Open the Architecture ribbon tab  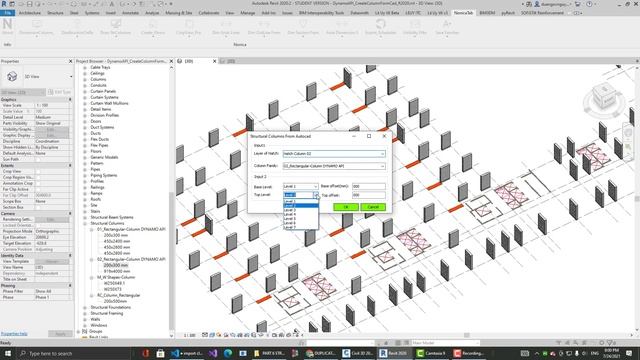[30, 13]
